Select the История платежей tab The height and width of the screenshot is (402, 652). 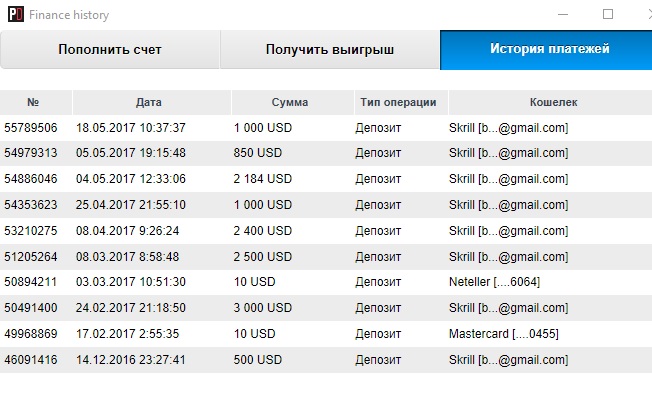click(546, 49)
